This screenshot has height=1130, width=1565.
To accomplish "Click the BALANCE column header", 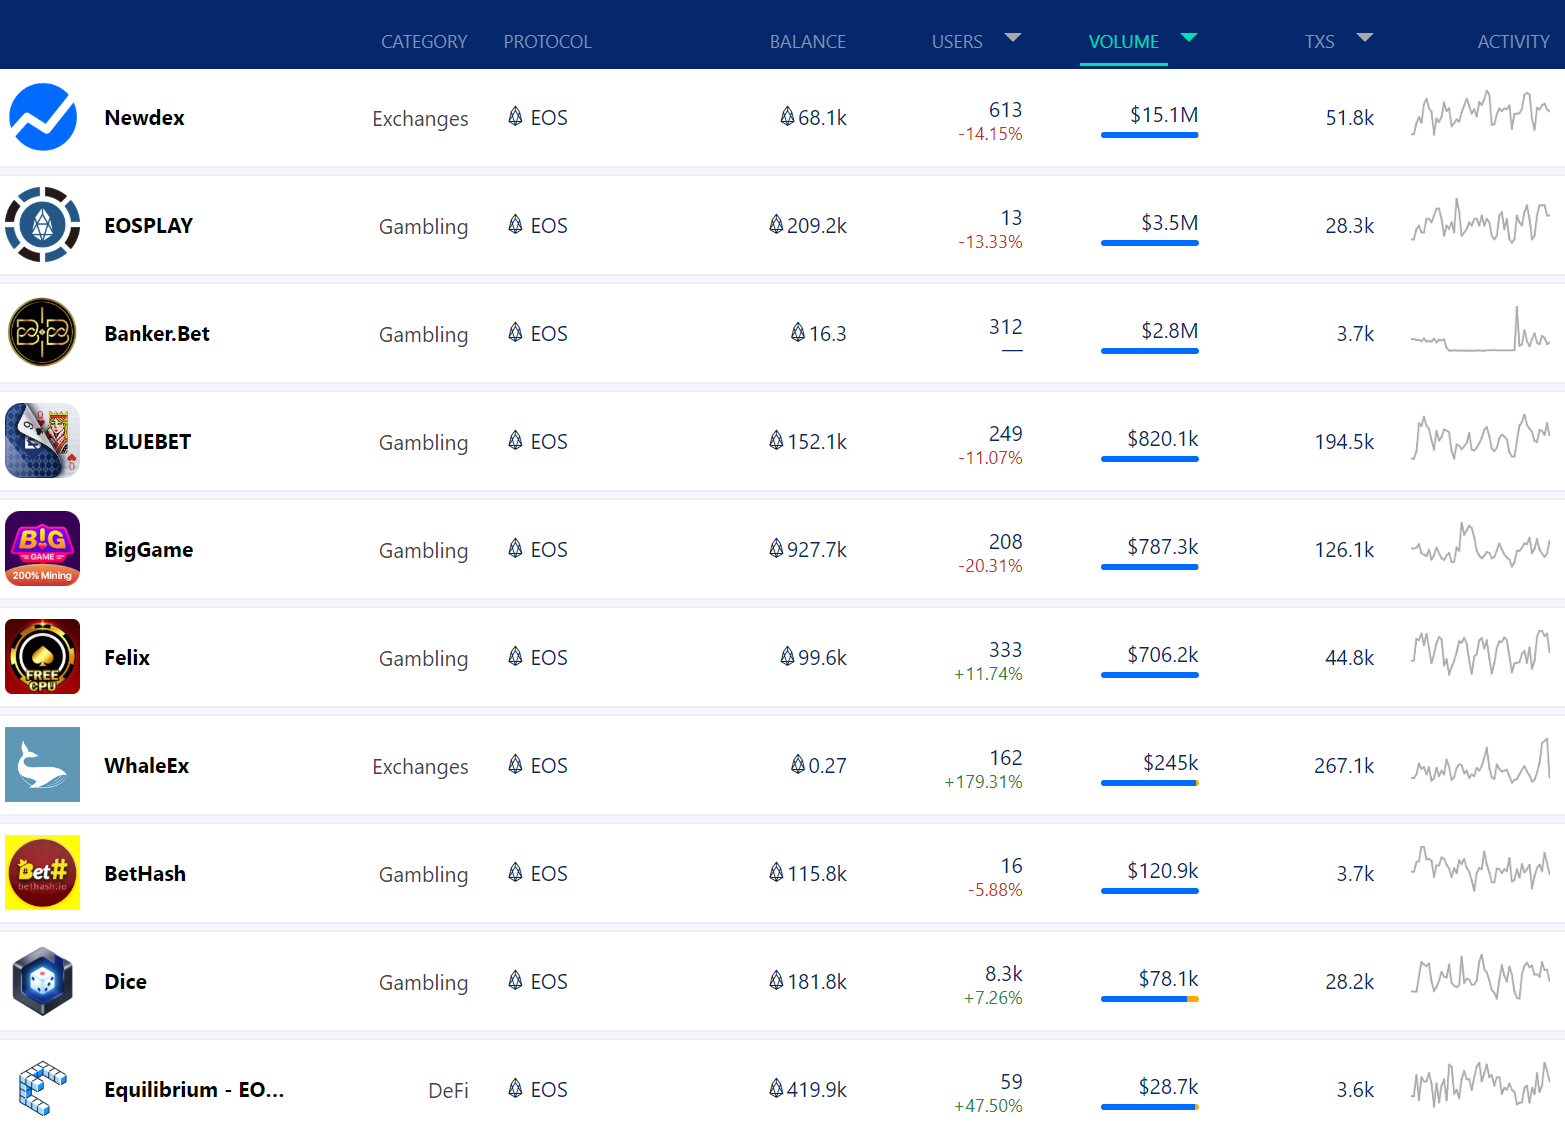I will tap(808, 42).
